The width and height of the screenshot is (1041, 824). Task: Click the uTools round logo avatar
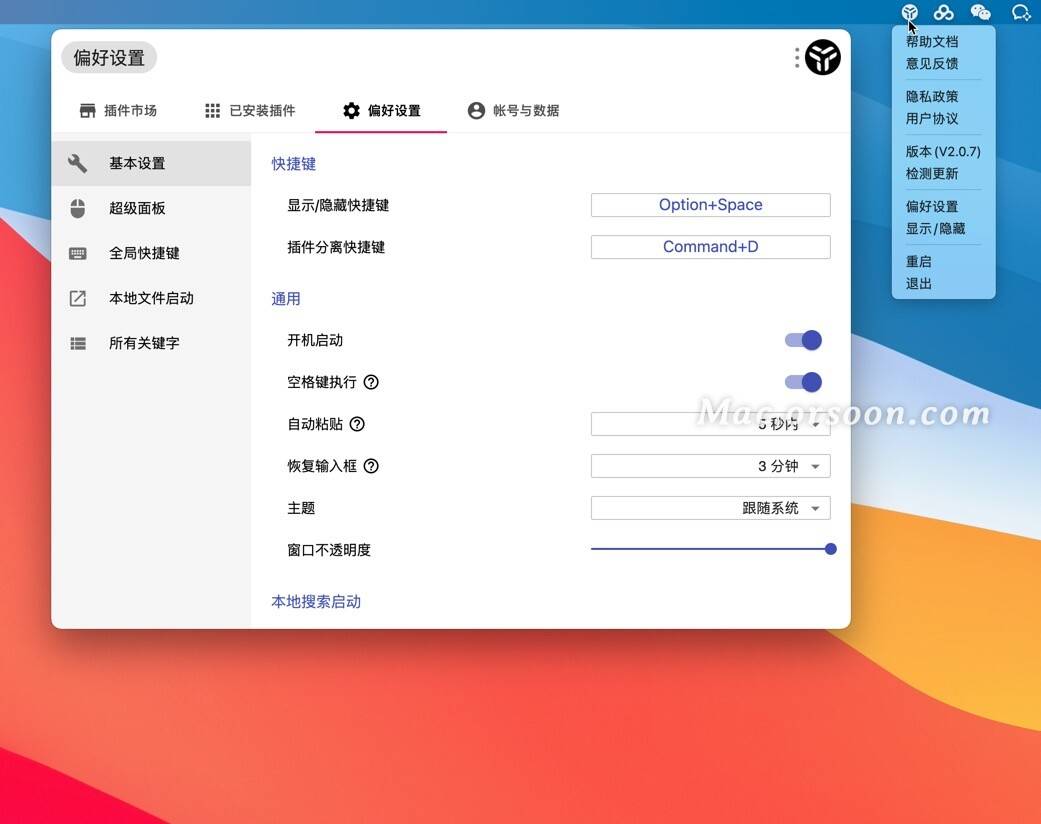click(823, 57)
